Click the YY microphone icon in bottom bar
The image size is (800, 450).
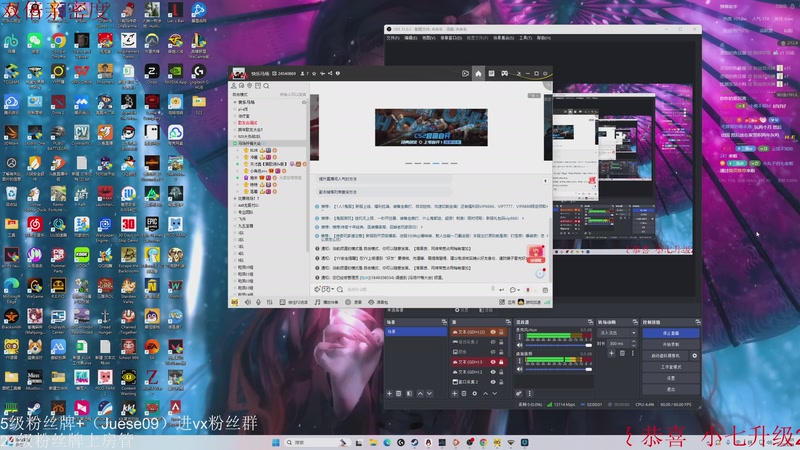[259, 302]
